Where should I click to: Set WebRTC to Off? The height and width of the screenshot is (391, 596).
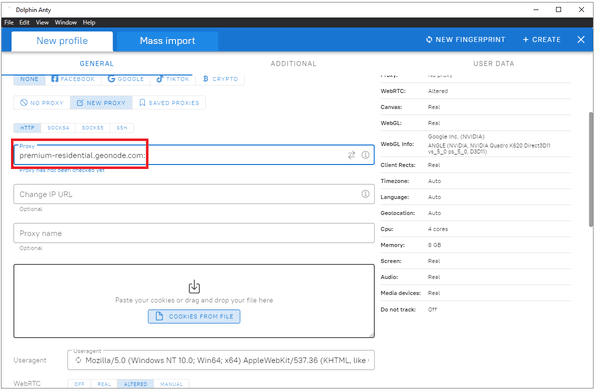pos(79,384)
